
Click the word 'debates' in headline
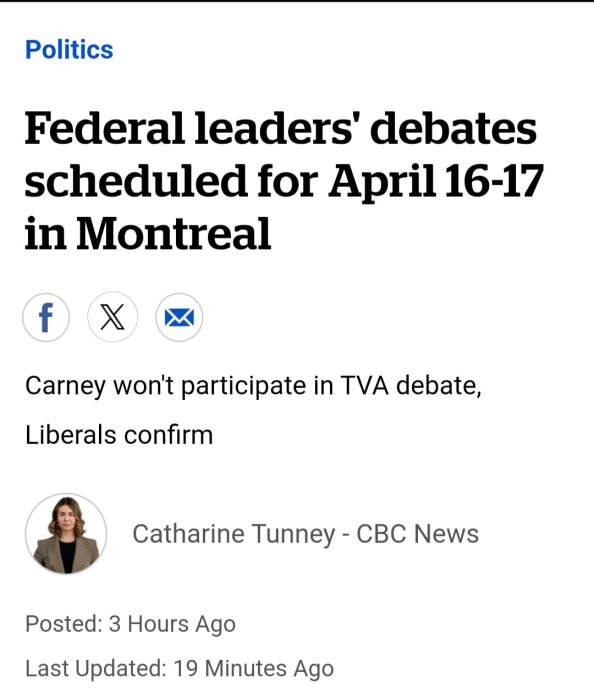(453, 129)
